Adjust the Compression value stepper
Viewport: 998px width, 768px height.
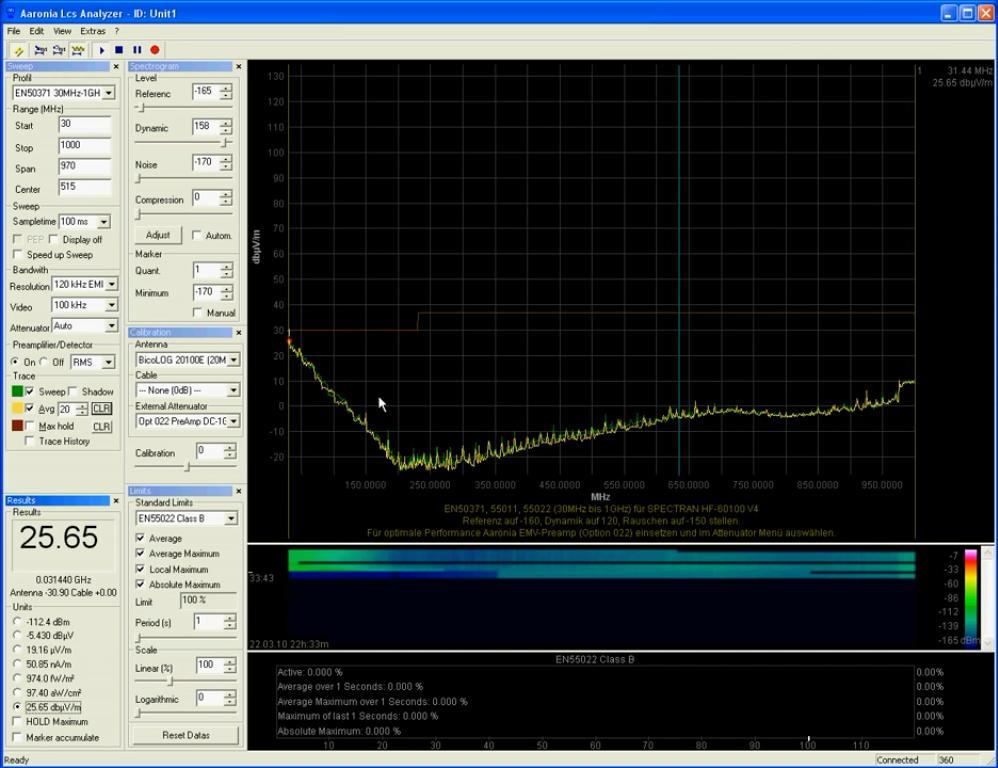(x=226, y=199)
